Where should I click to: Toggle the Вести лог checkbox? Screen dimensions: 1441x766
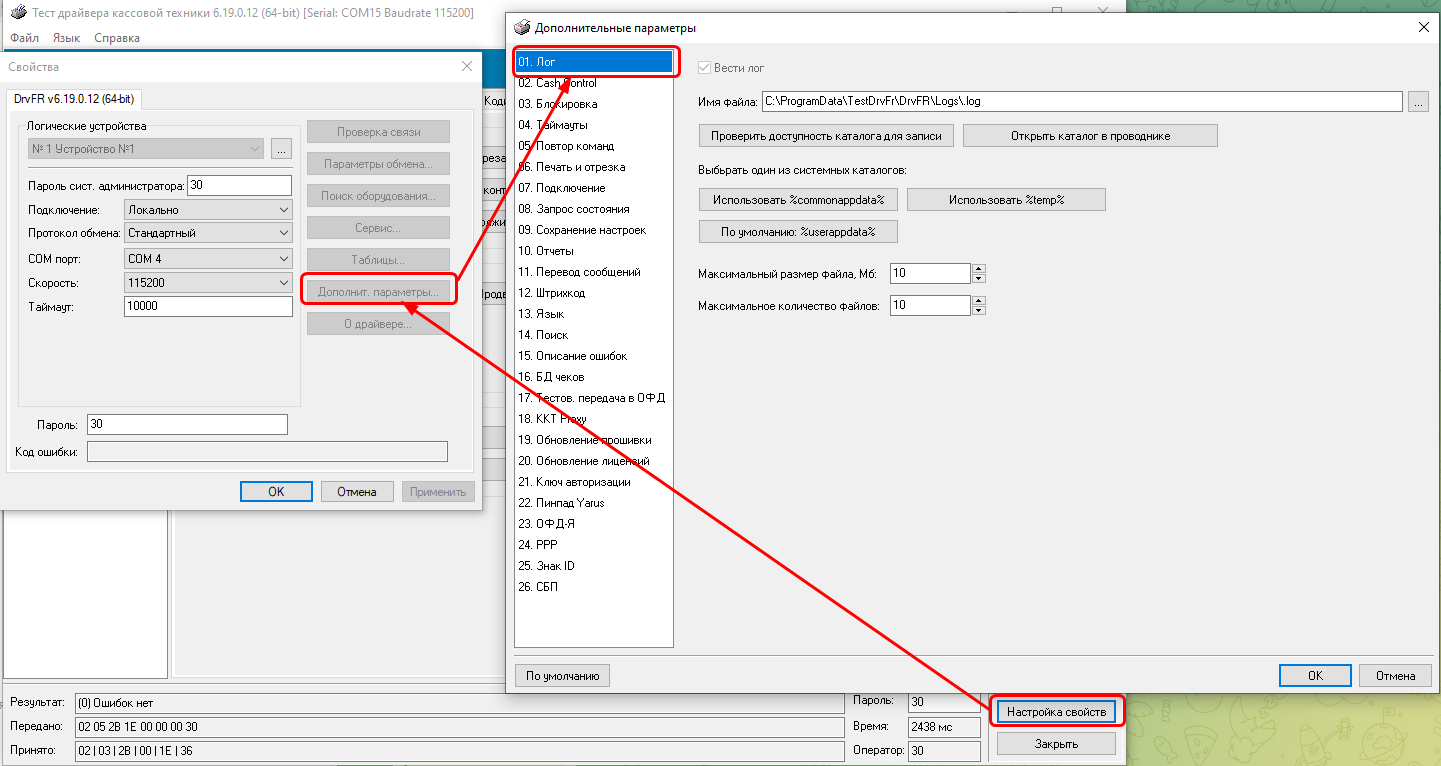(x=704, y=68)
